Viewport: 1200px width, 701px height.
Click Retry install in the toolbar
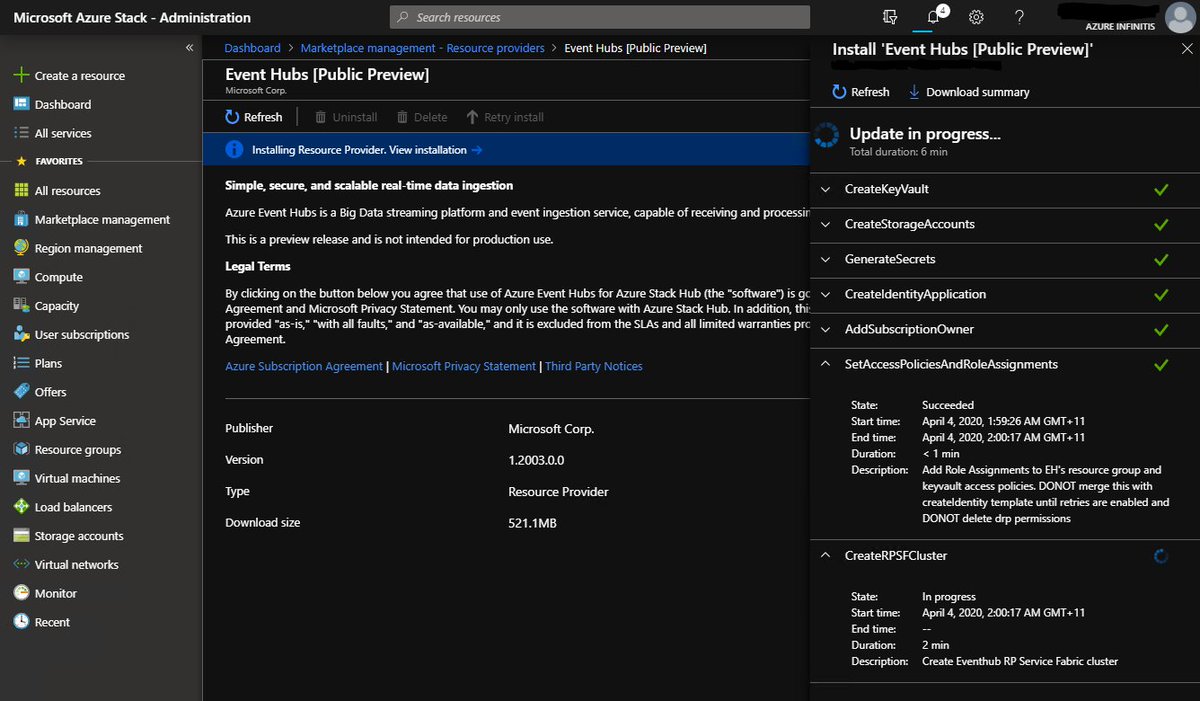coord(505,117)
